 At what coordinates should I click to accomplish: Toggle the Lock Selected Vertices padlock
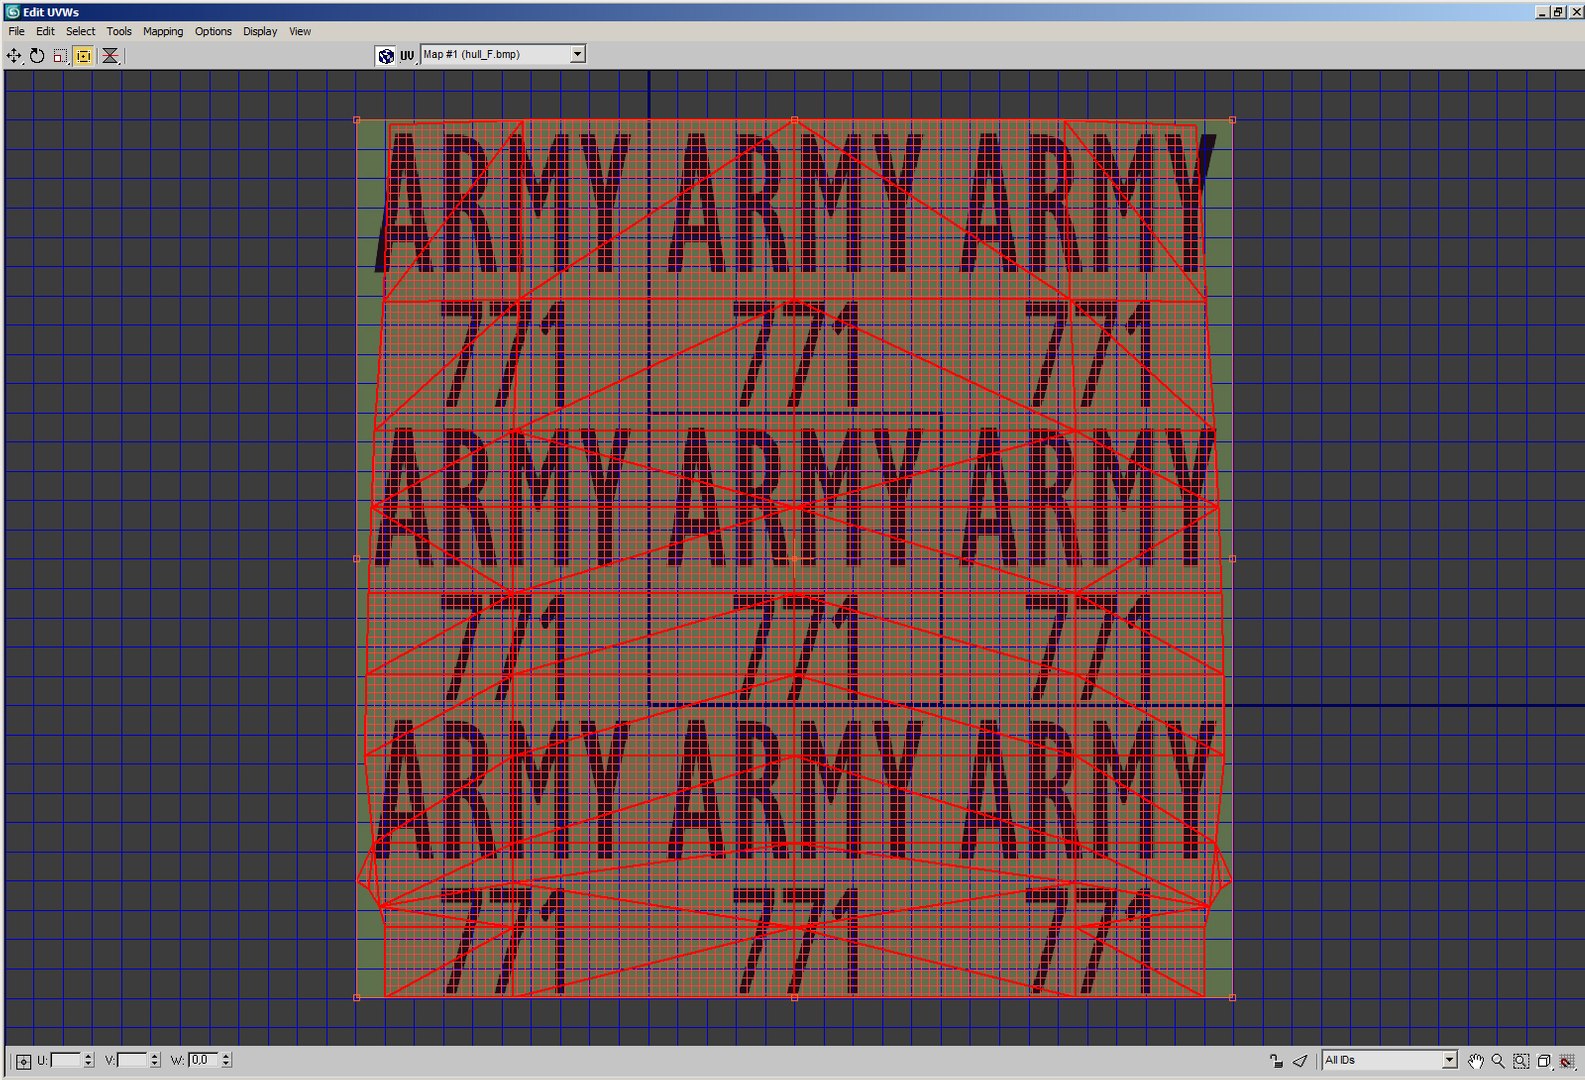tap(1277, 1060)
